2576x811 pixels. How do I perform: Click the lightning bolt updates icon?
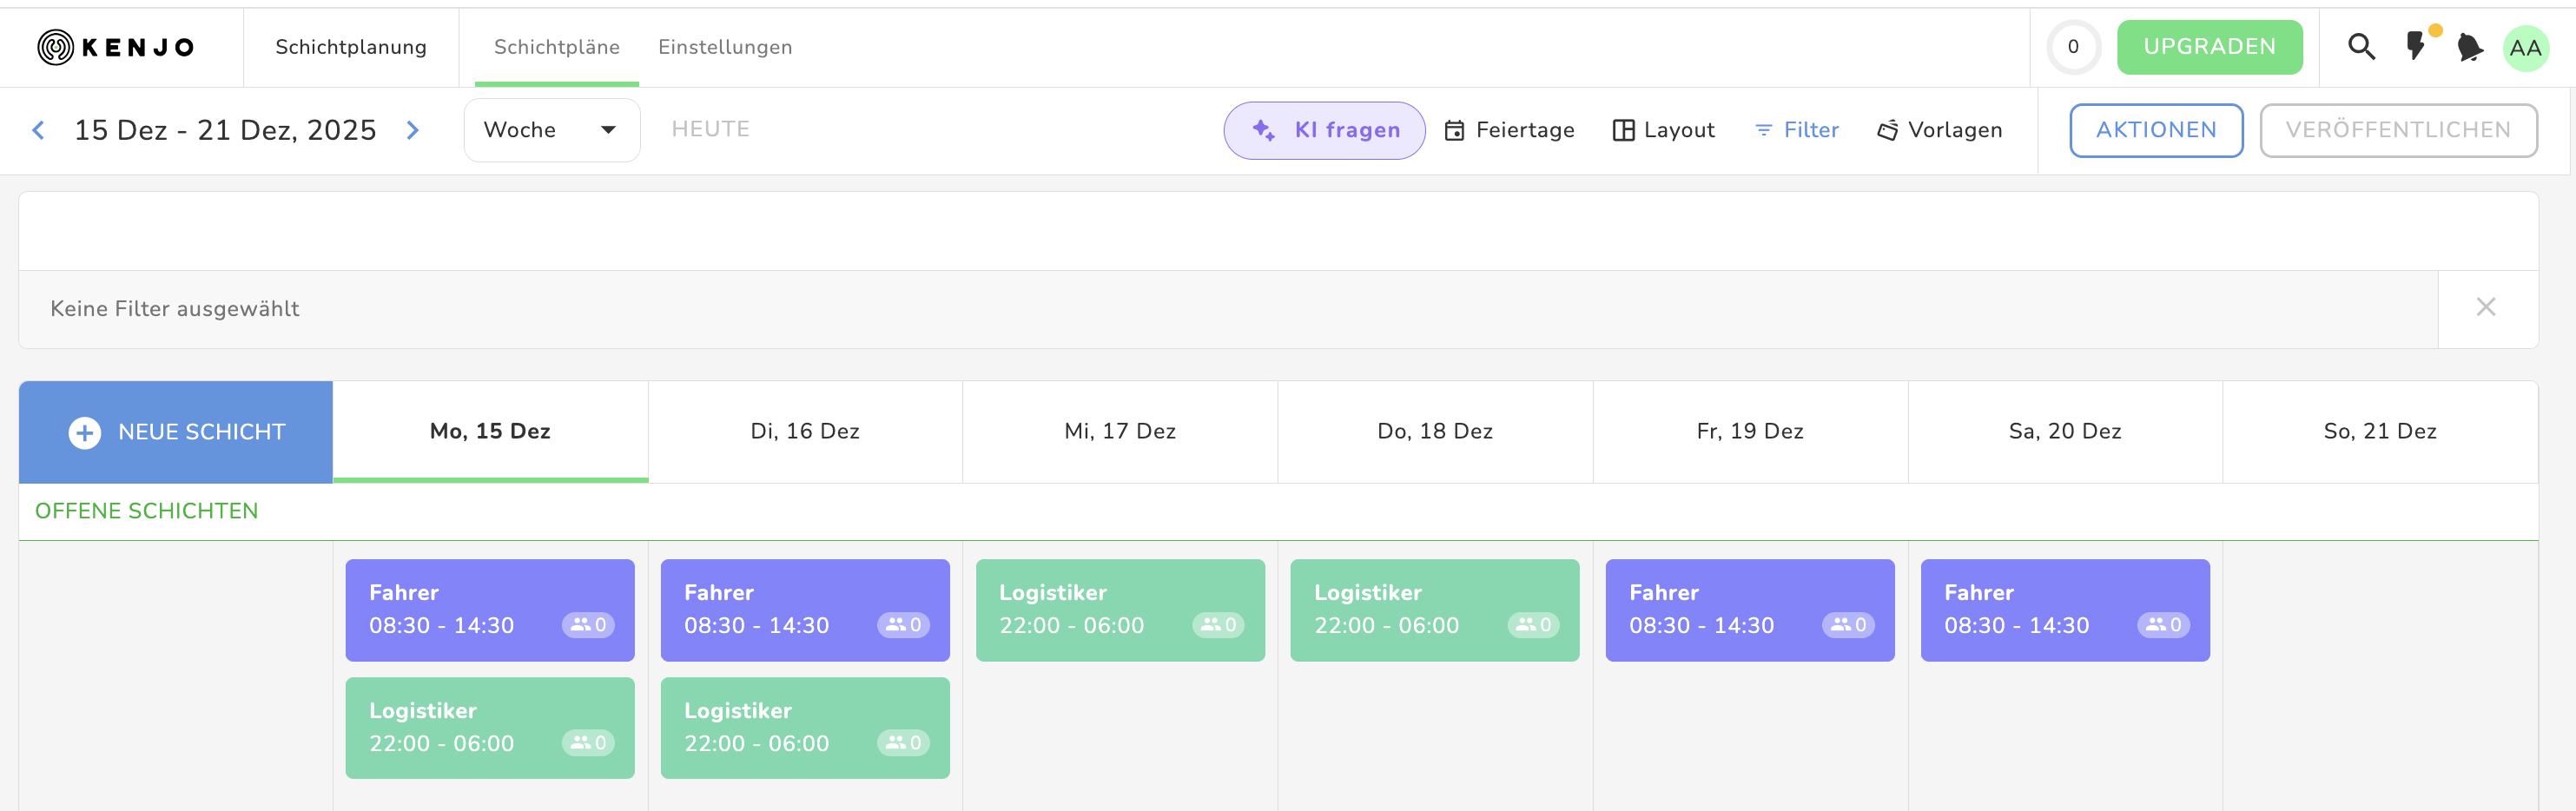tap(2416, 47)
